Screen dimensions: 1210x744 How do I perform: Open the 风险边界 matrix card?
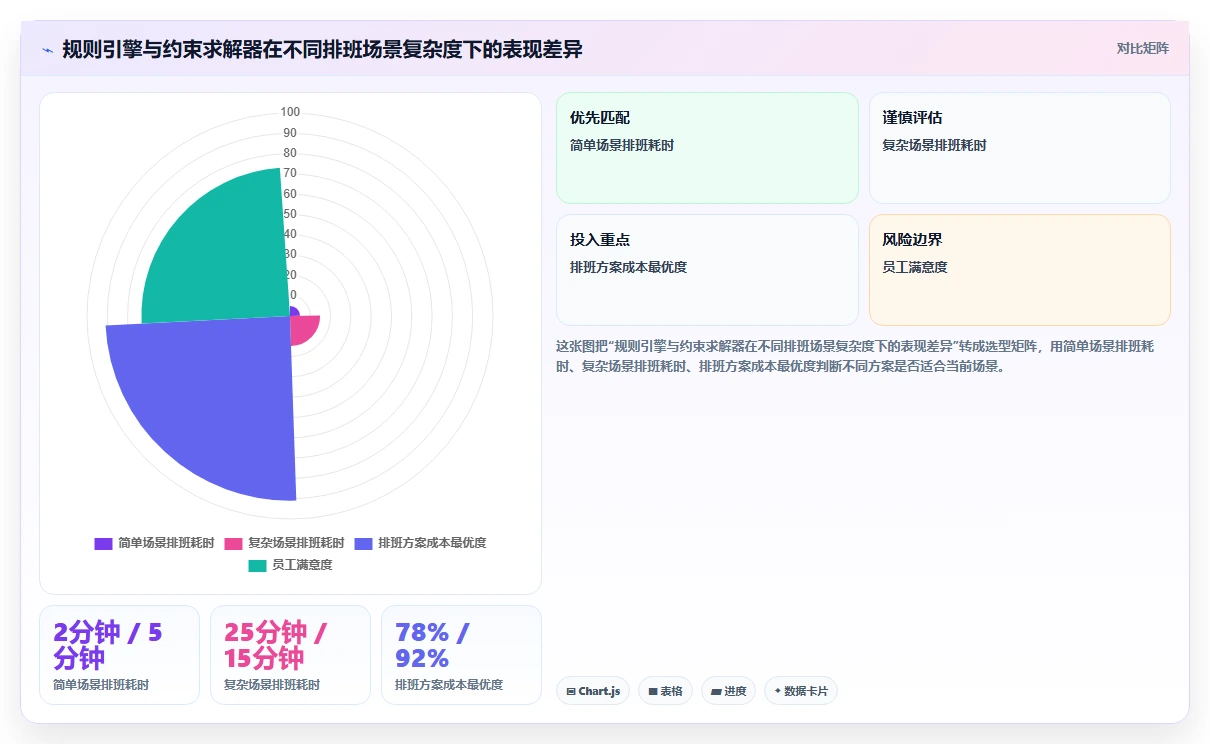click(x=1020, y=270)
